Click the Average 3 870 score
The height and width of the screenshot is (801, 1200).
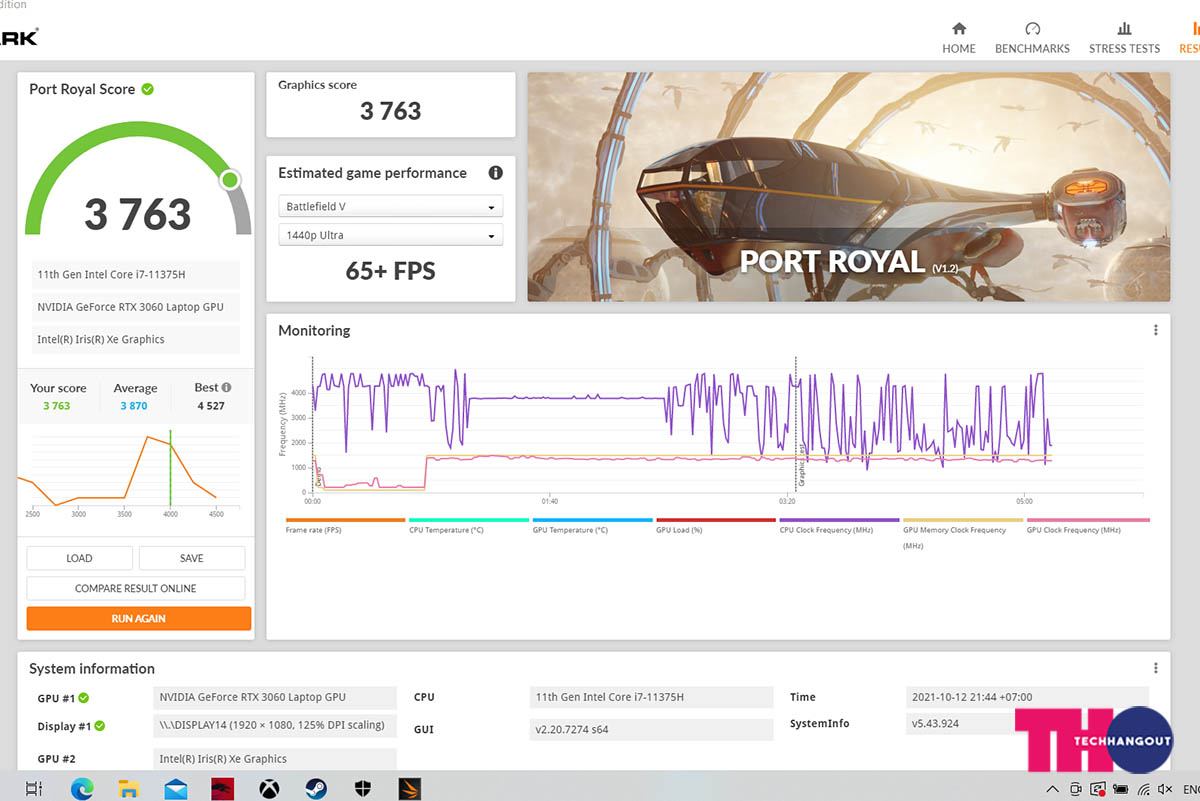tap(134, 406)
